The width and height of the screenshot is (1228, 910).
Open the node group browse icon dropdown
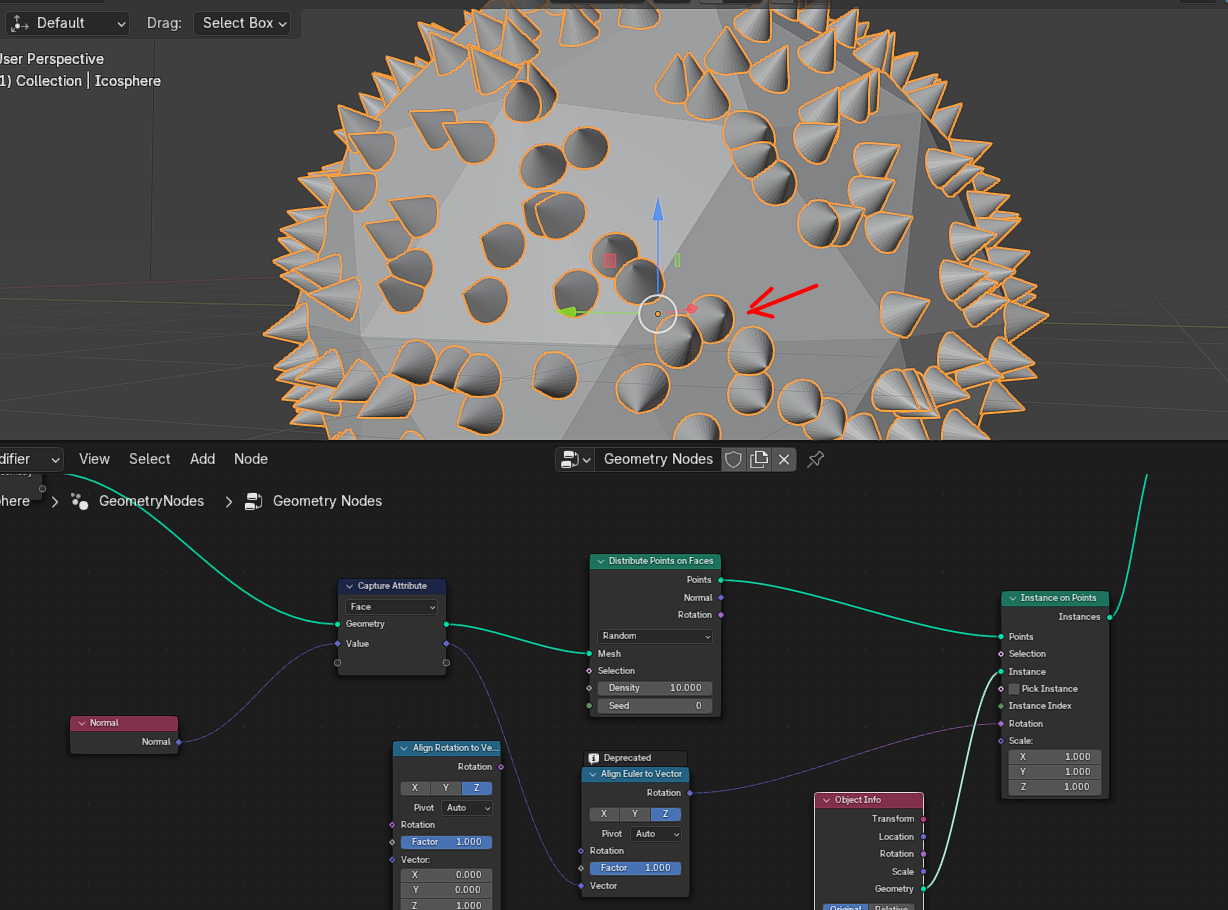(574, 459)
